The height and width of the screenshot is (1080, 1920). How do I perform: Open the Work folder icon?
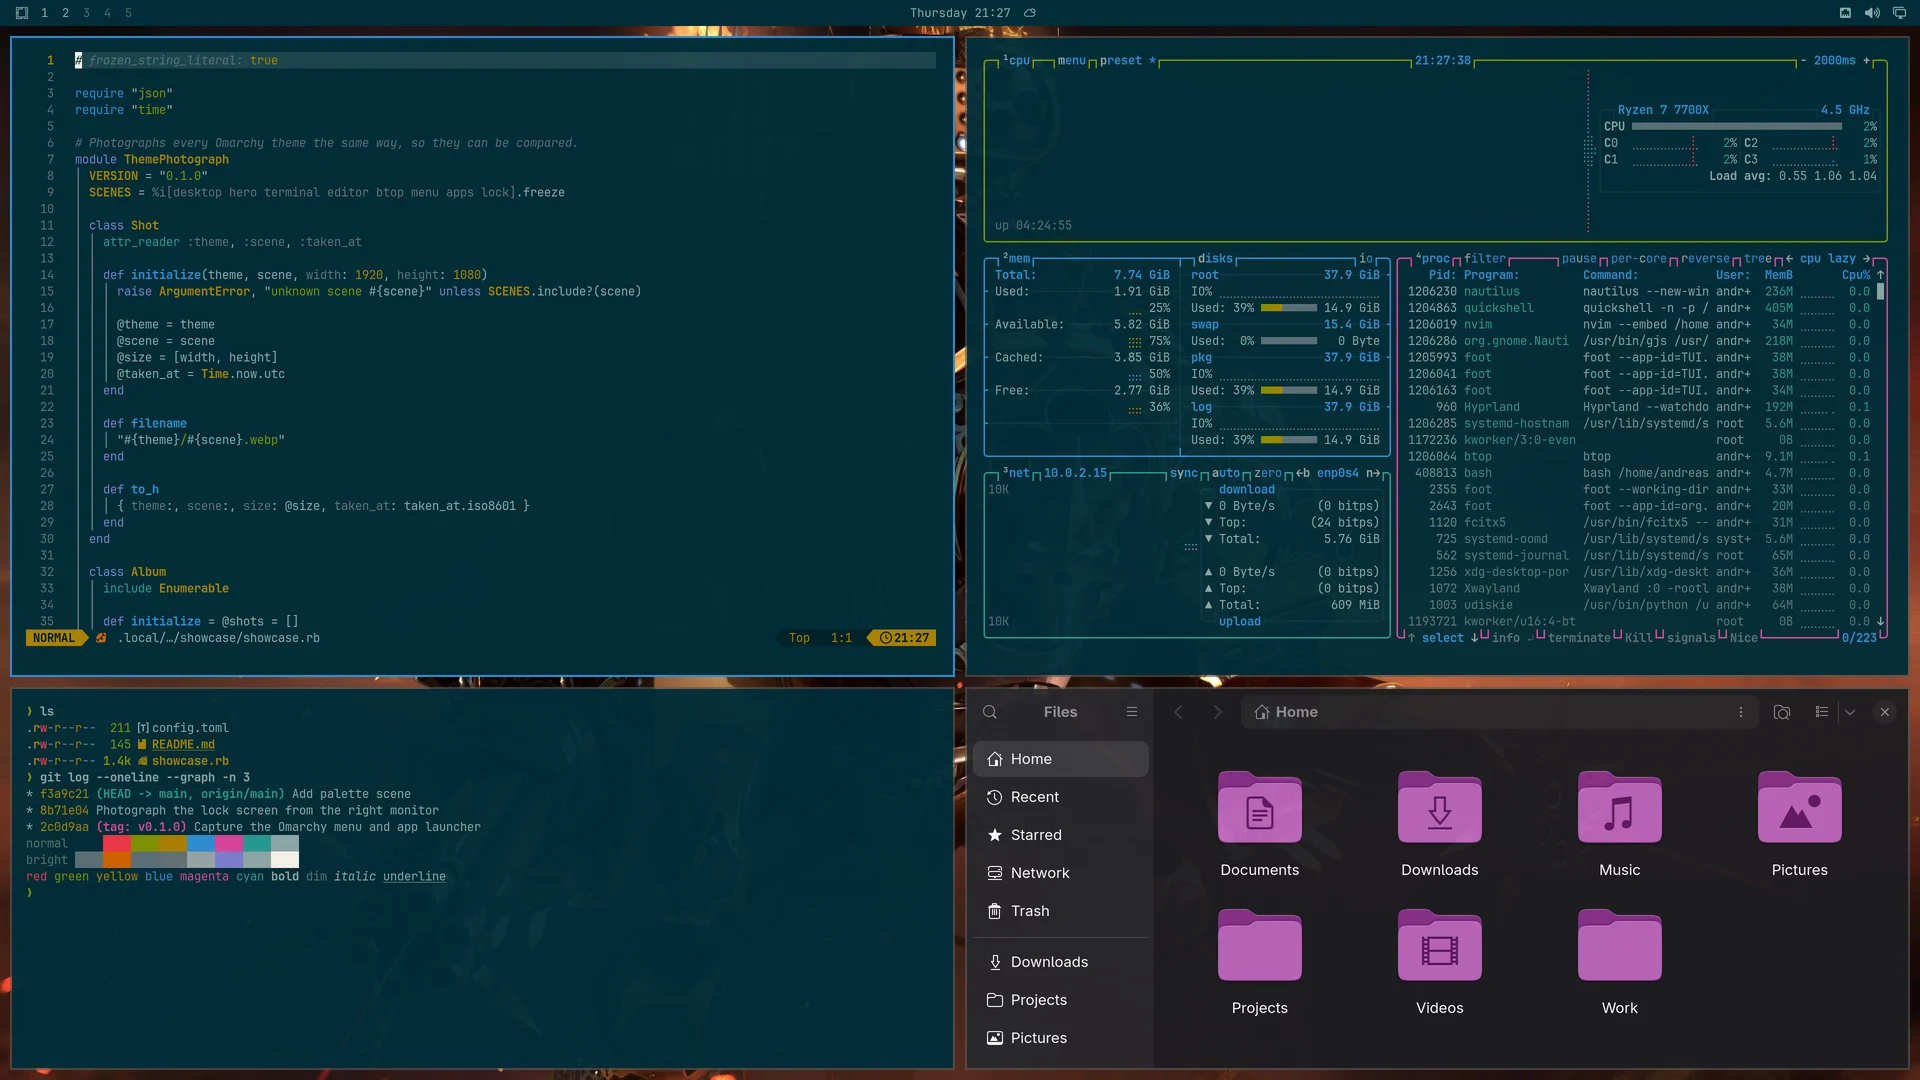click(x=1619, y=946)
